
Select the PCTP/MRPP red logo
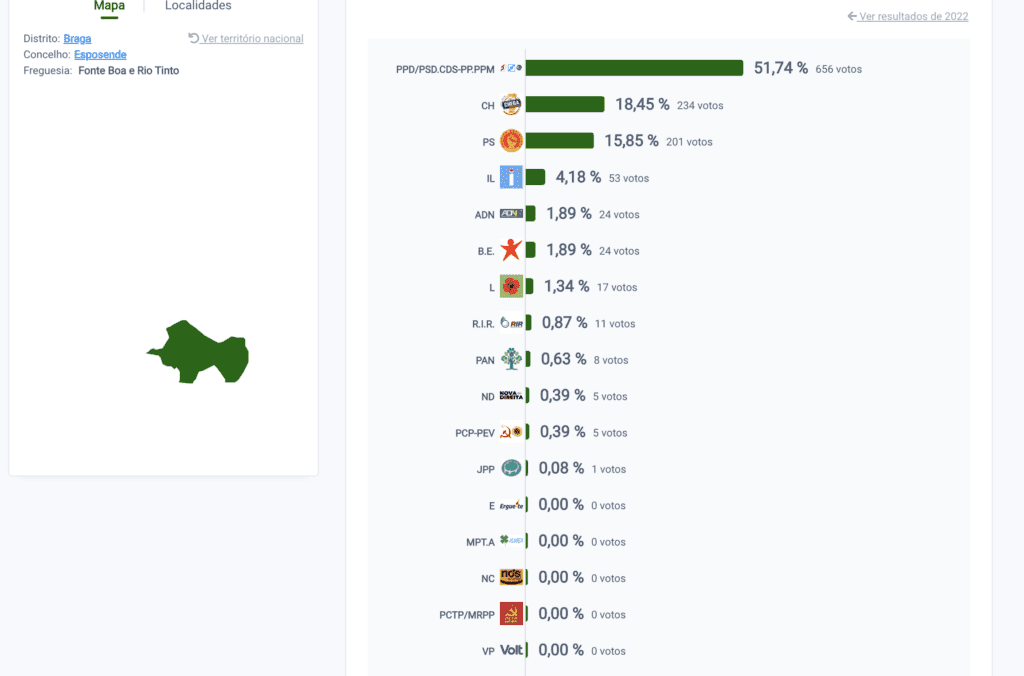click(x=511, y=613)
